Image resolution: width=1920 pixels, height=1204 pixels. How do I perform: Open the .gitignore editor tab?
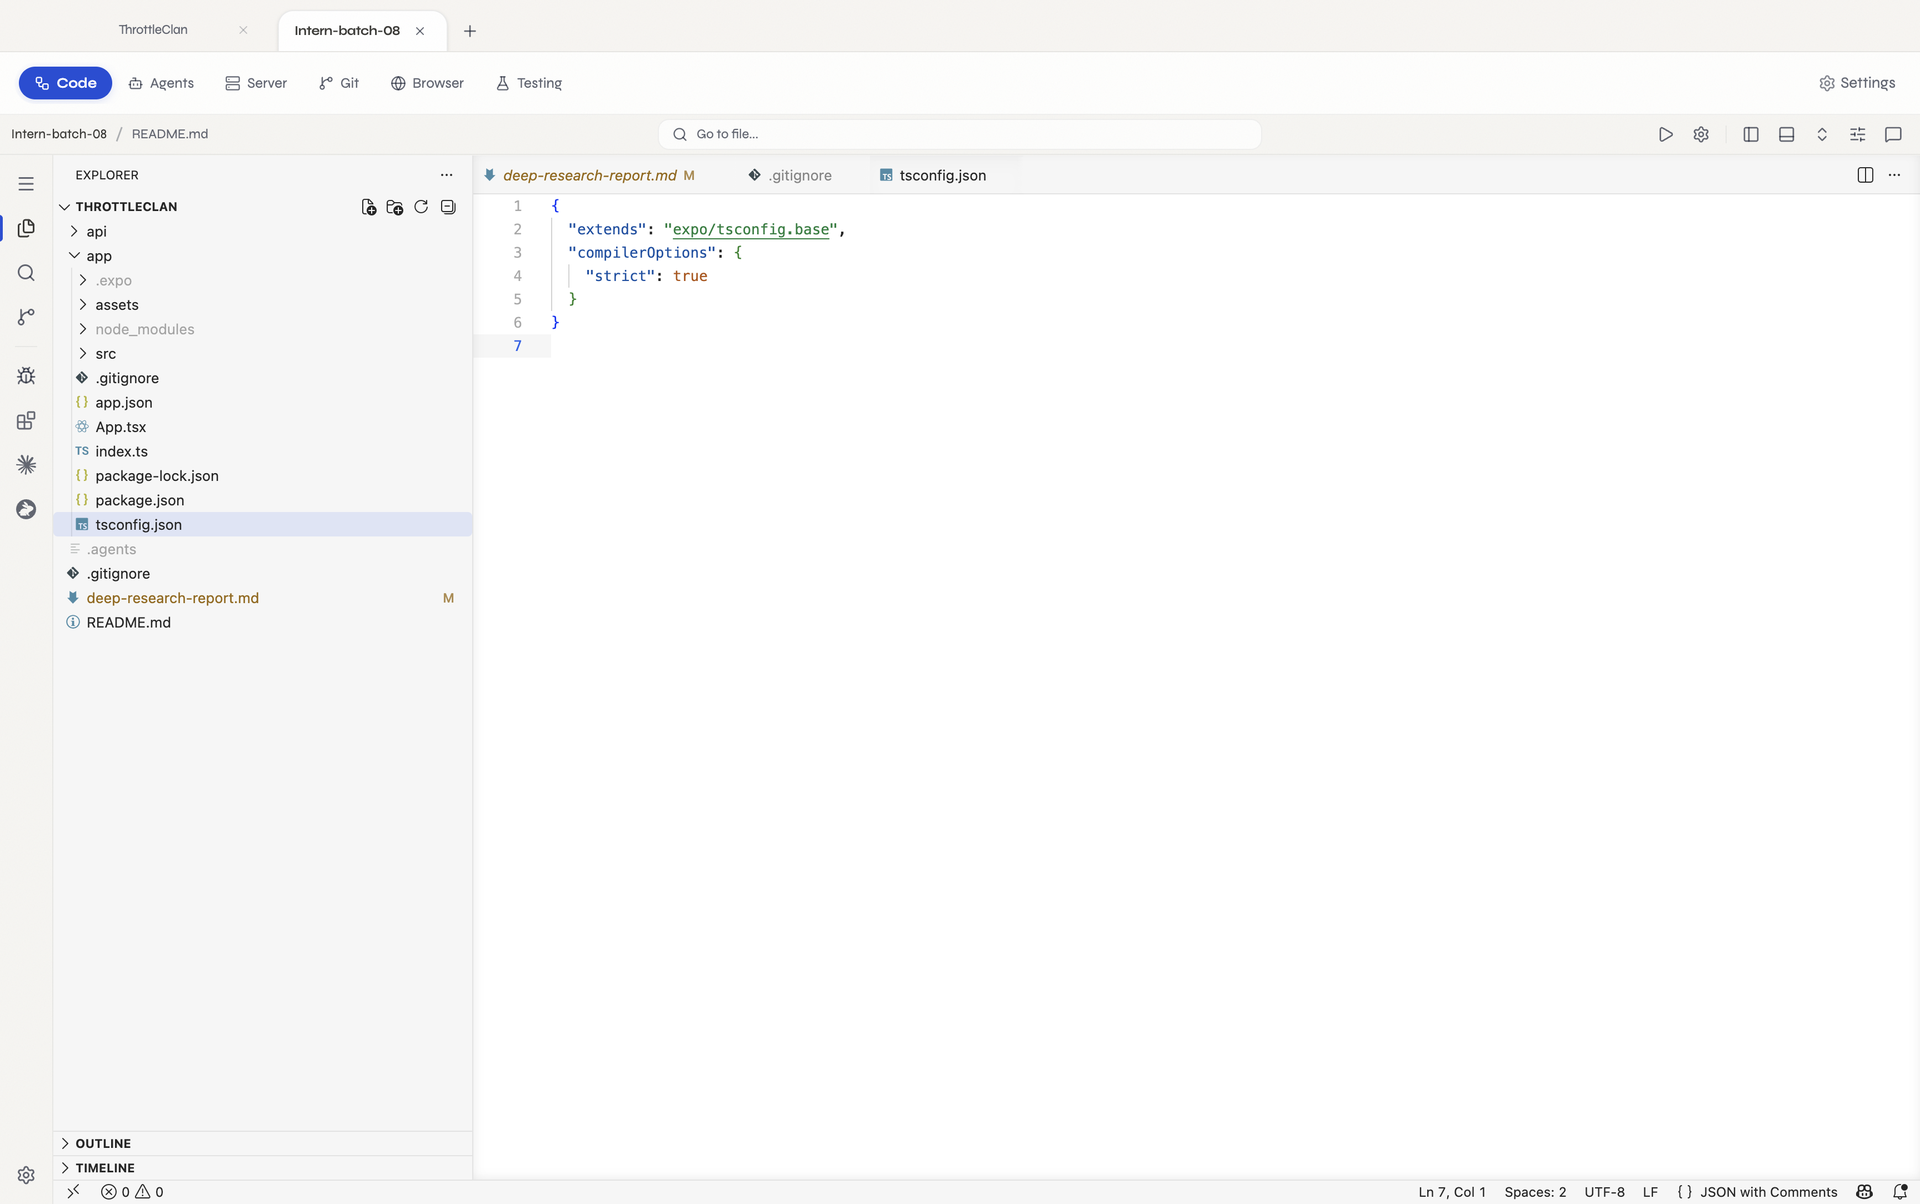800,175
